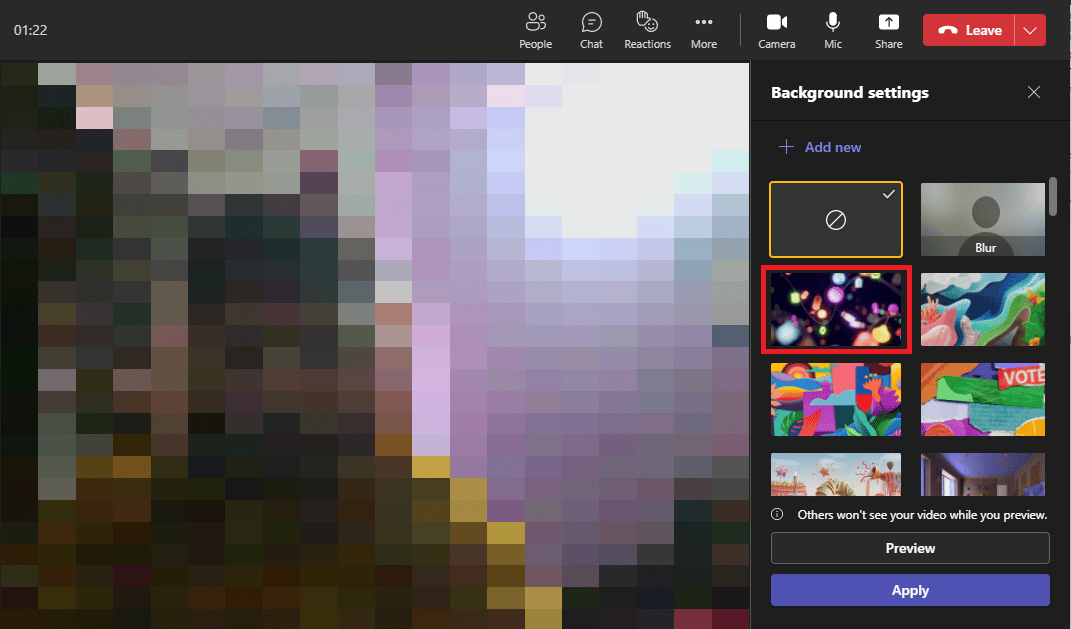The image size is (1071, 629).
Task: Click the background list scrollbar
Action: click(1053, 197)
